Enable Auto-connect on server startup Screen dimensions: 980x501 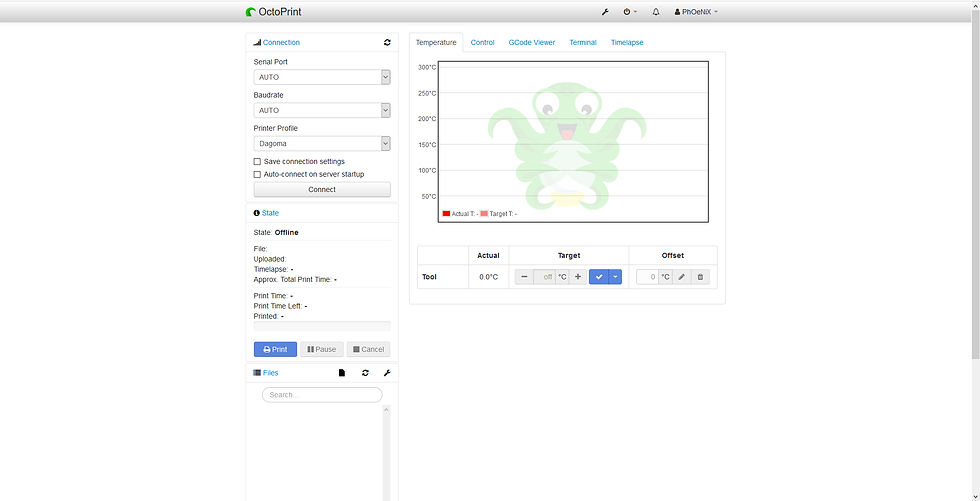257,174
